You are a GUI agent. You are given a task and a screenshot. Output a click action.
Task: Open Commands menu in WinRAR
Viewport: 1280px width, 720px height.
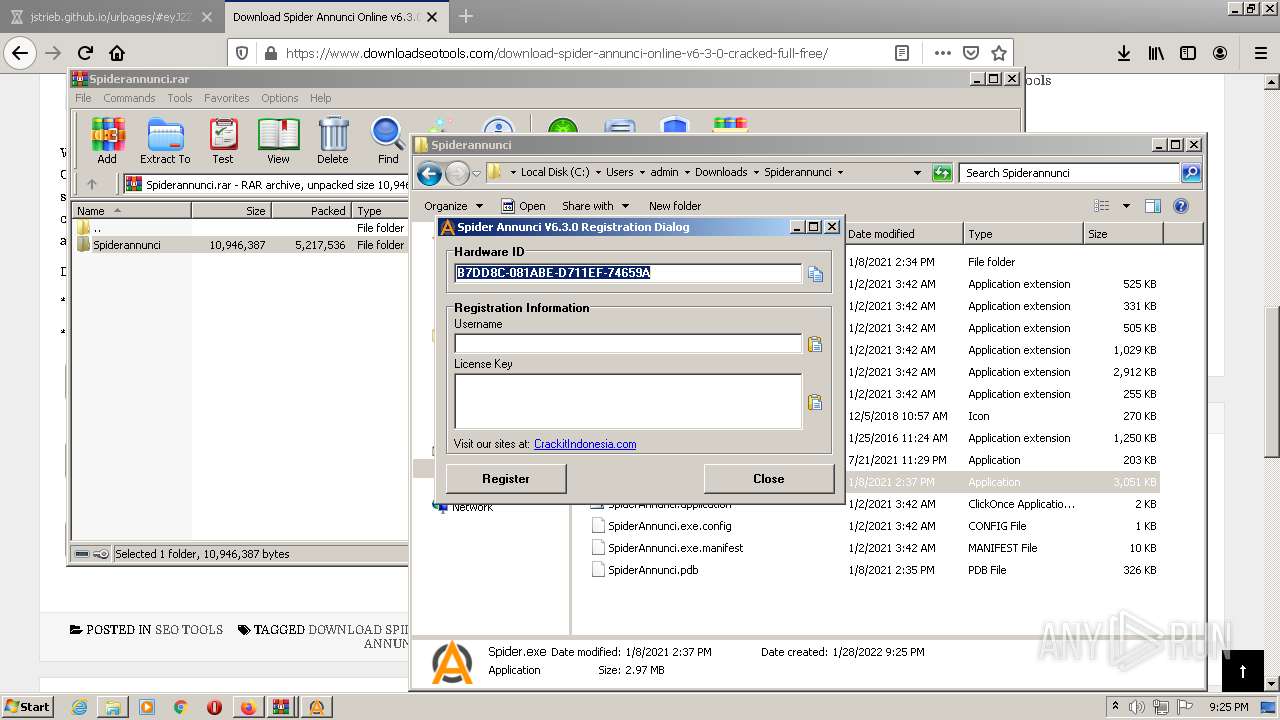tap(129, 98)
